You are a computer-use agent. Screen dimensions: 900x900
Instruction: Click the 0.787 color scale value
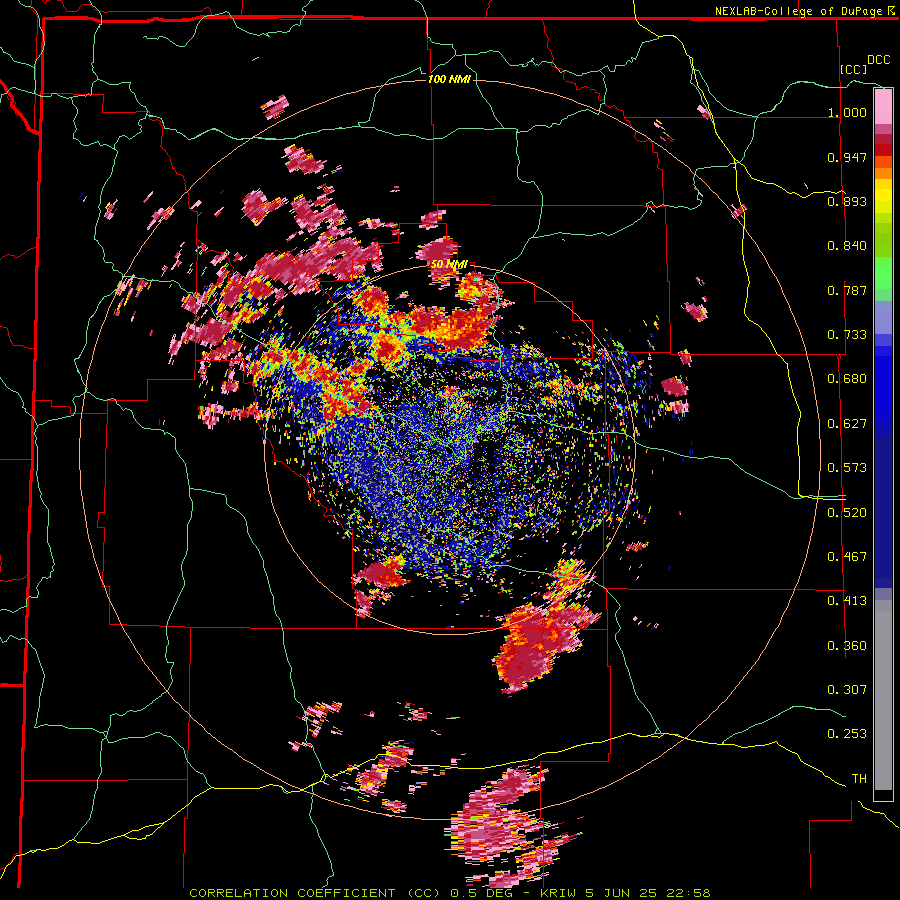847,290
